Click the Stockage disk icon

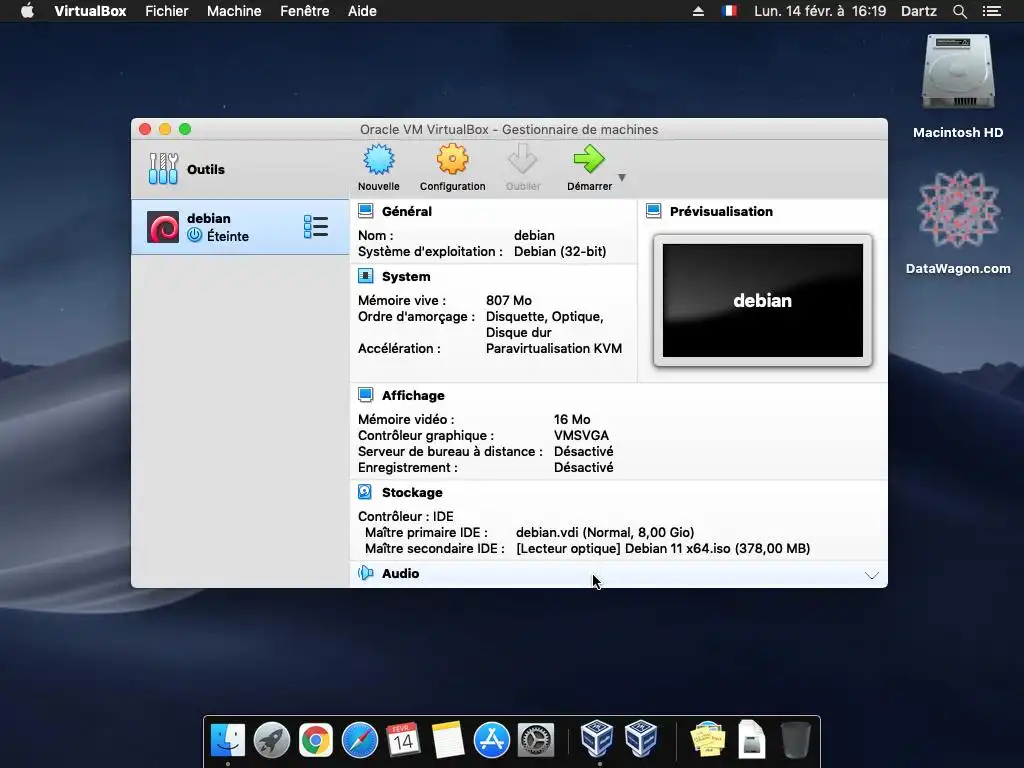[365, 492]
